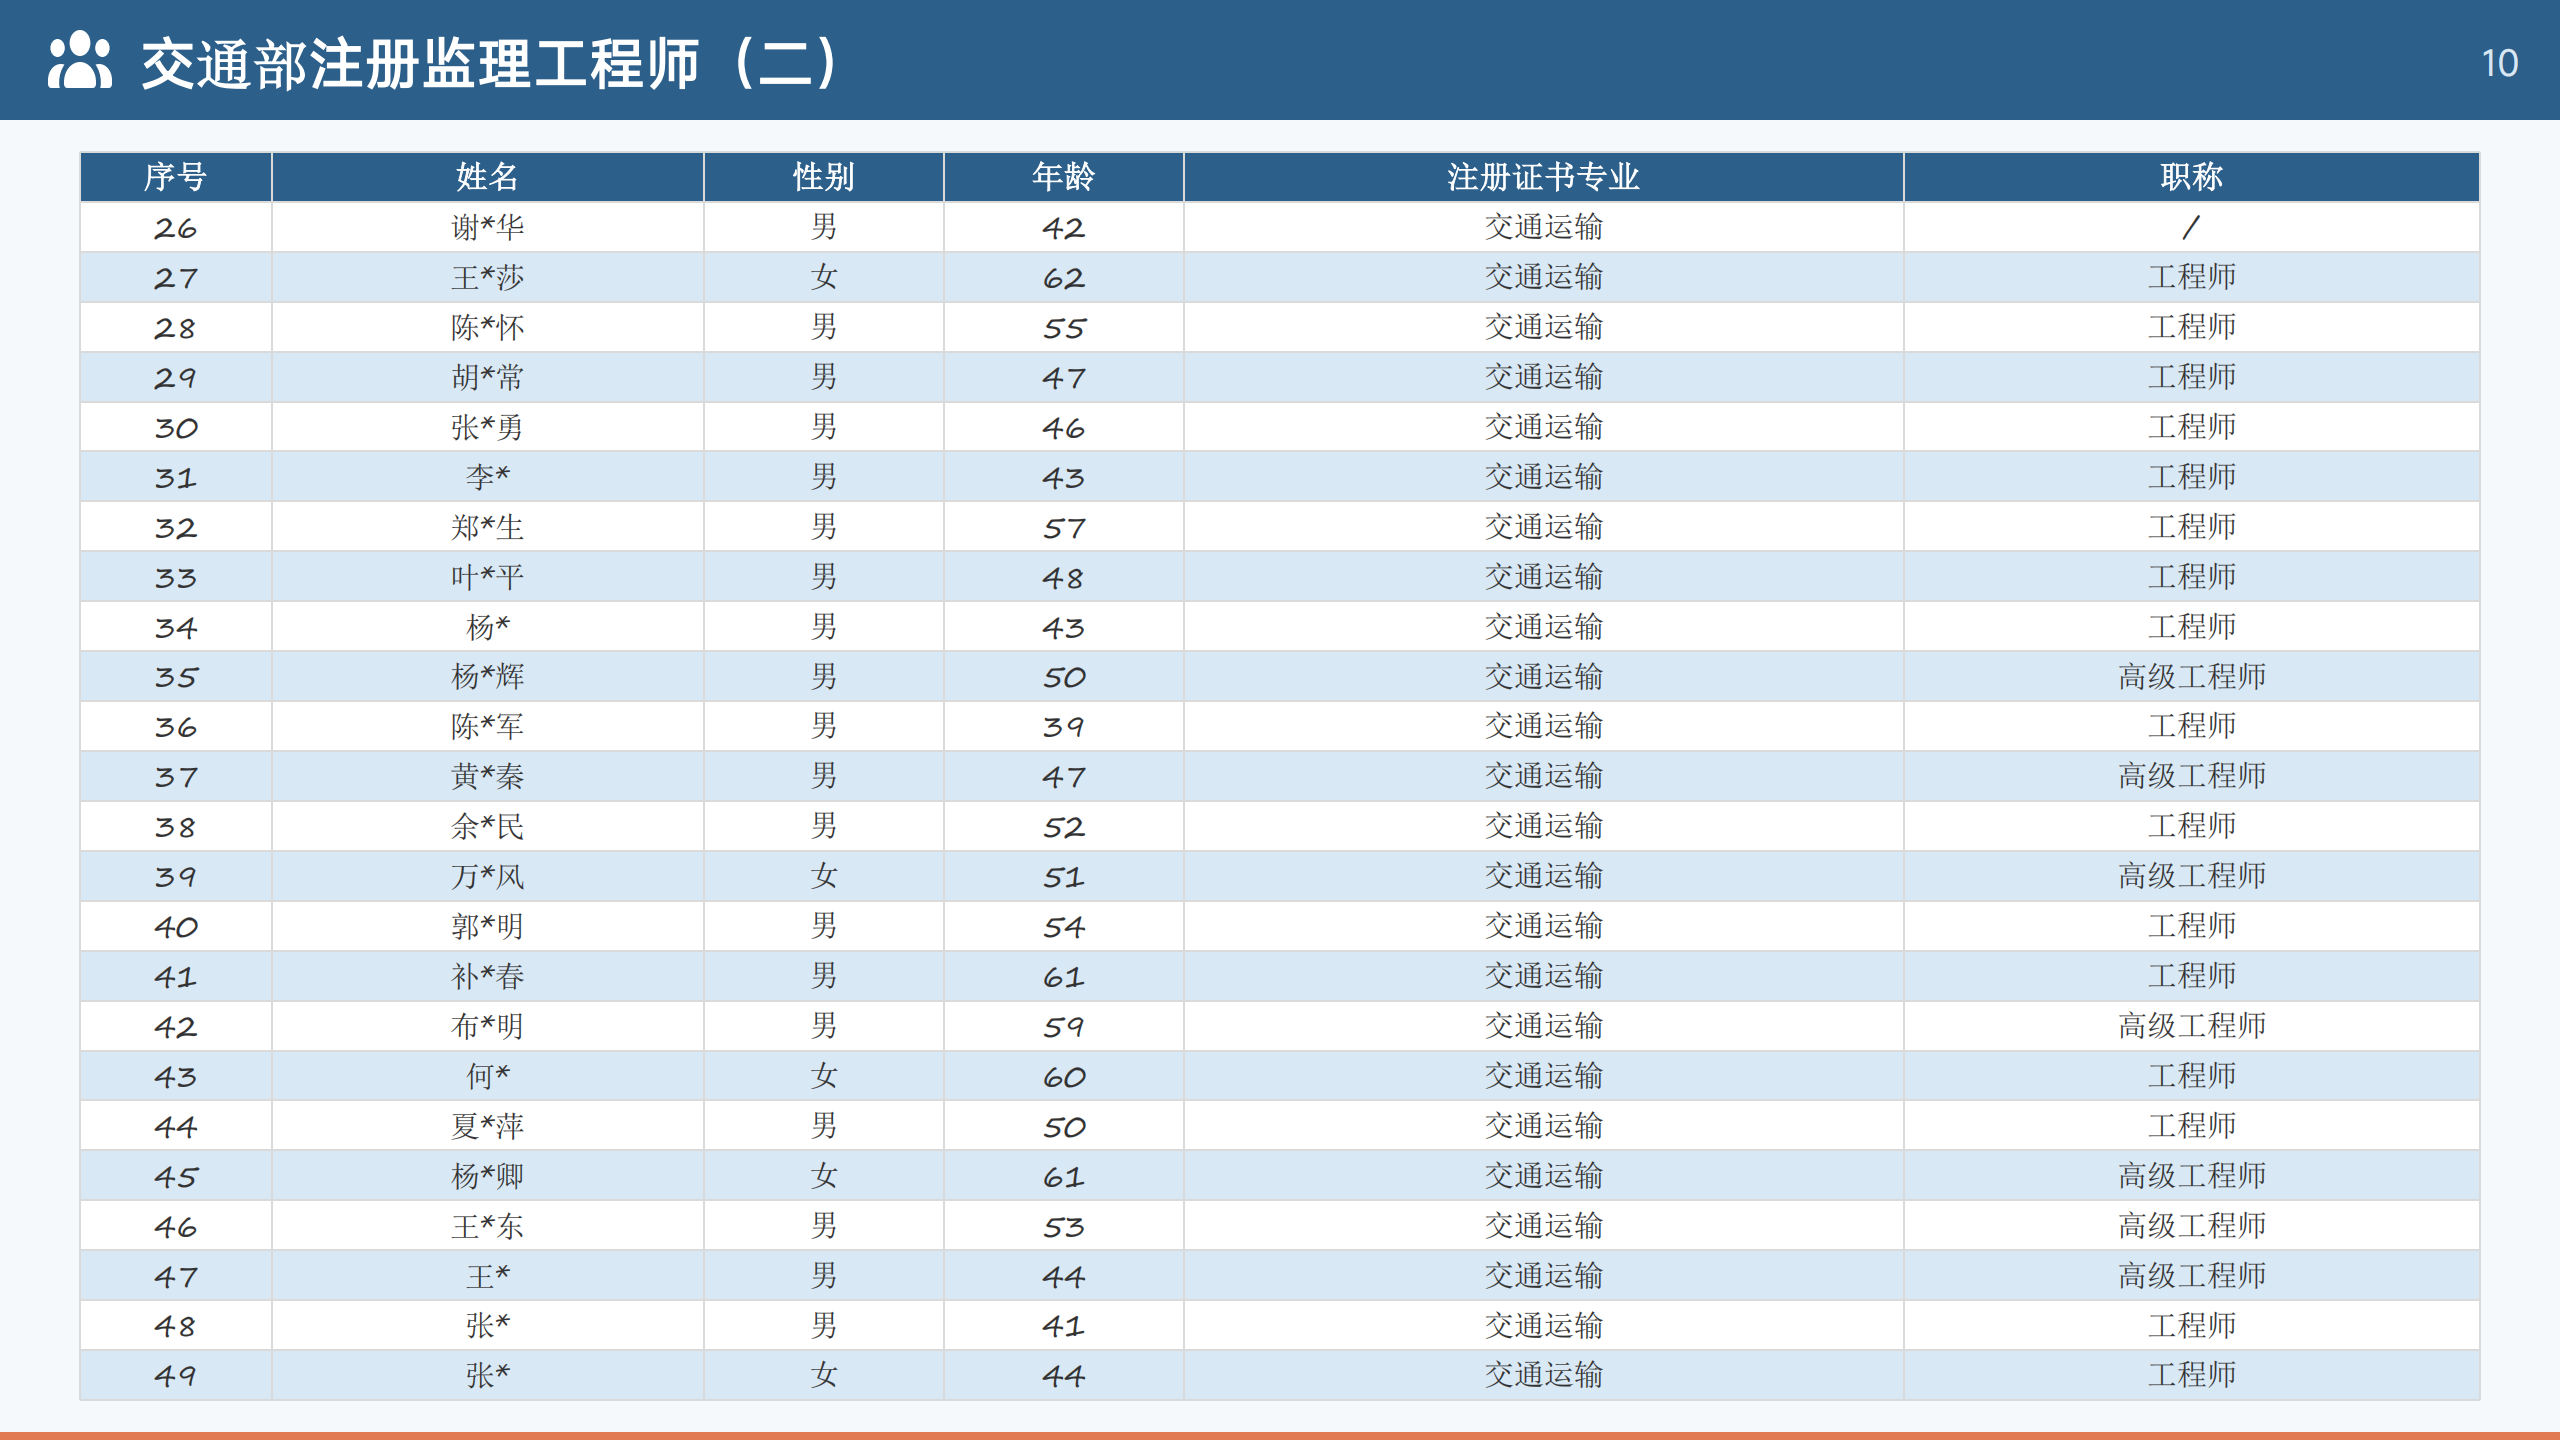Click the name cell 补*春
Screen dimensions: 2560x1440
click(x=488, y=976)
